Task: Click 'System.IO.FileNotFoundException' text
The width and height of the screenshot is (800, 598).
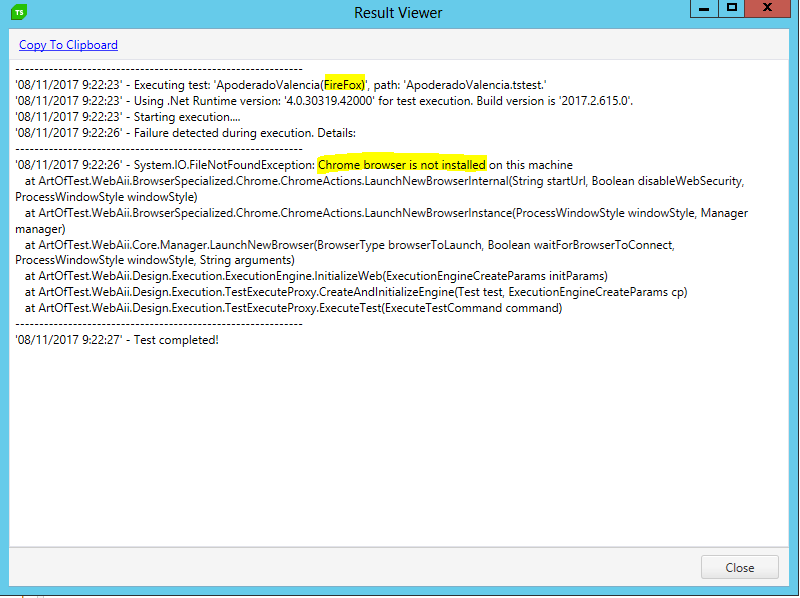Action: (x=224, y=165)
